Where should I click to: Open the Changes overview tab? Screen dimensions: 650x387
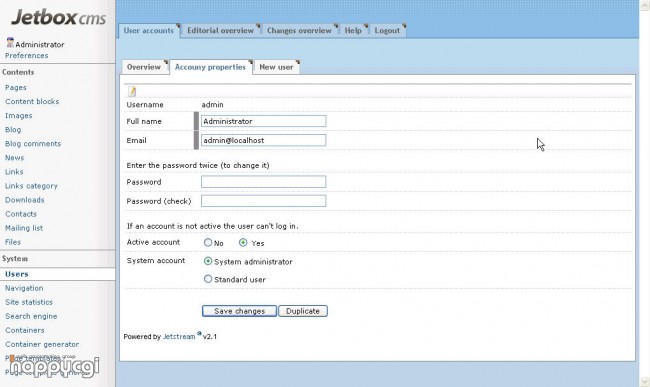coord(299,31)
